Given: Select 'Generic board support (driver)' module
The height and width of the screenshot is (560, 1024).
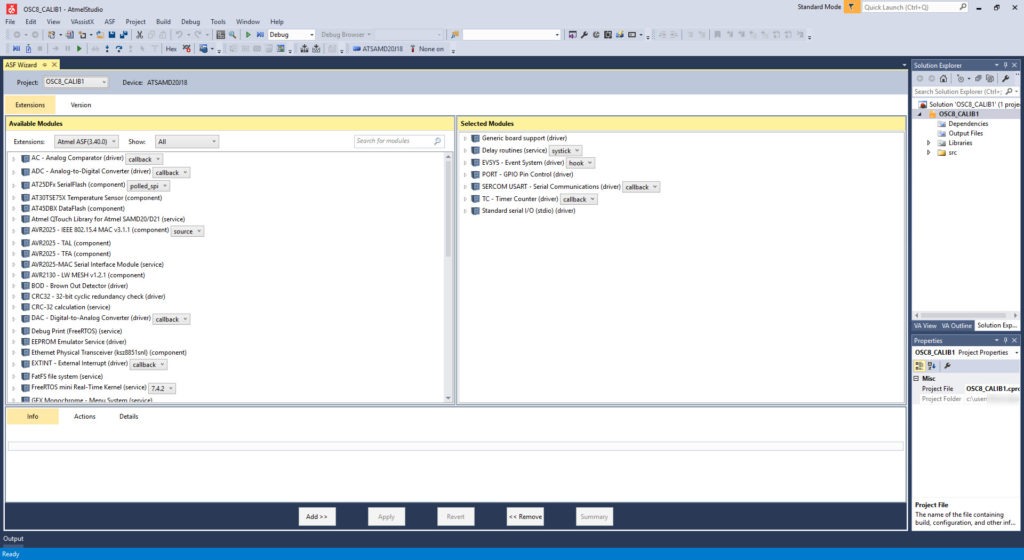Looking at the screenshot, I should pos(524,138).
